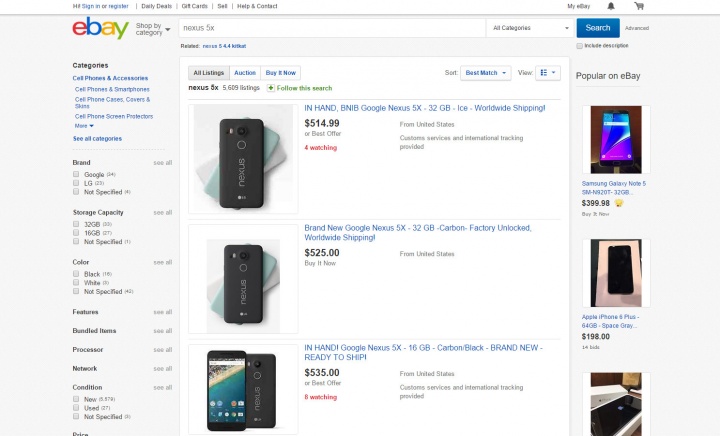The height and width of the screenshot is (436, 720).
Task: Click the list view icon
Action: point(544,73)
